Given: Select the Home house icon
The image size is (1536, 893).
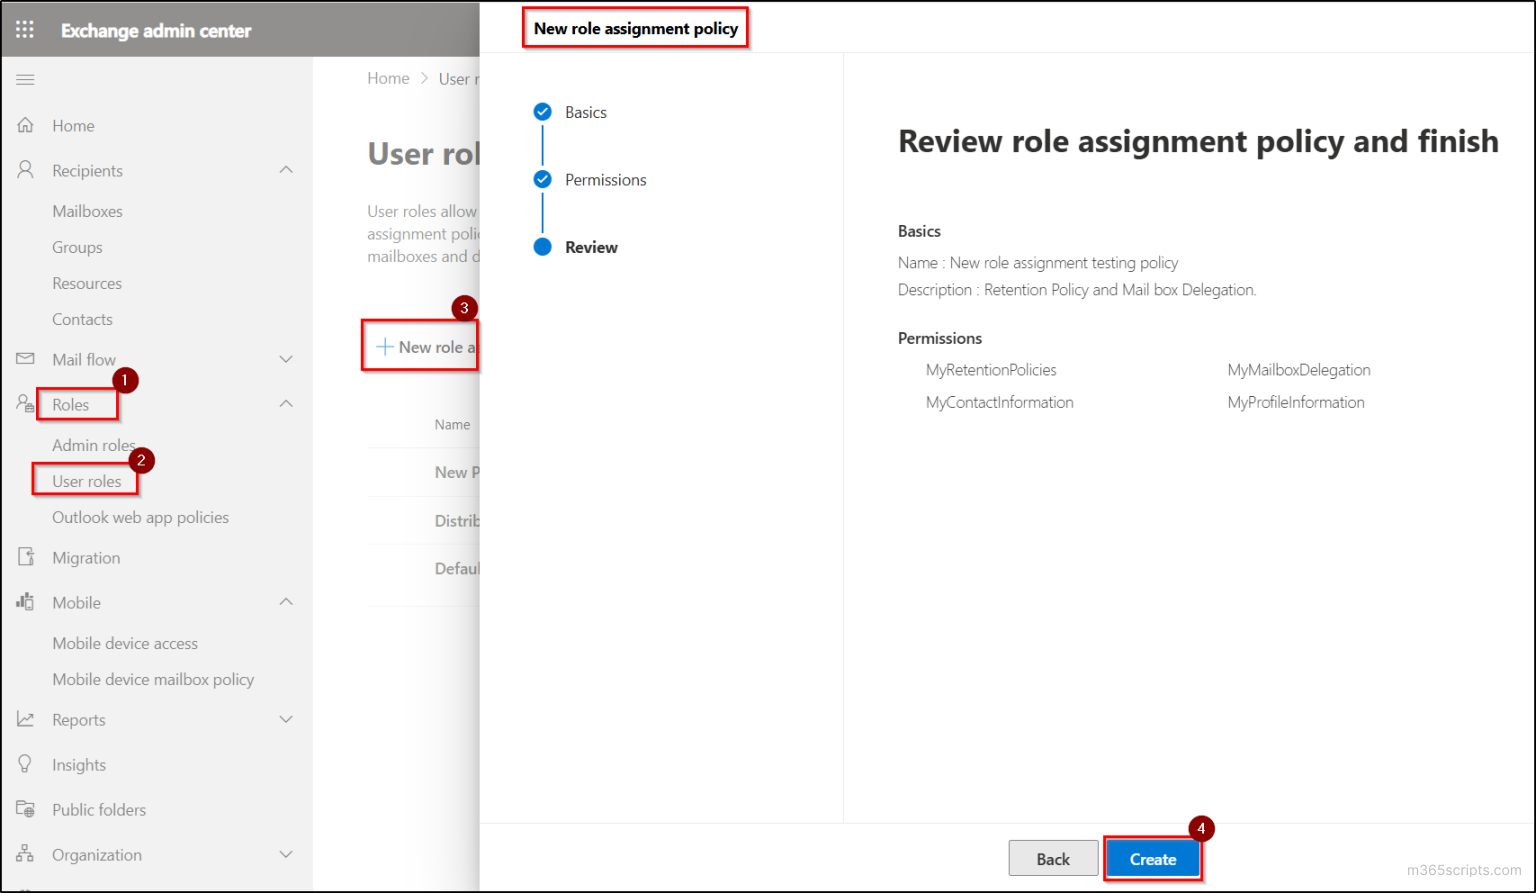Looking at the screenshot, I should (x=27, y=125).
